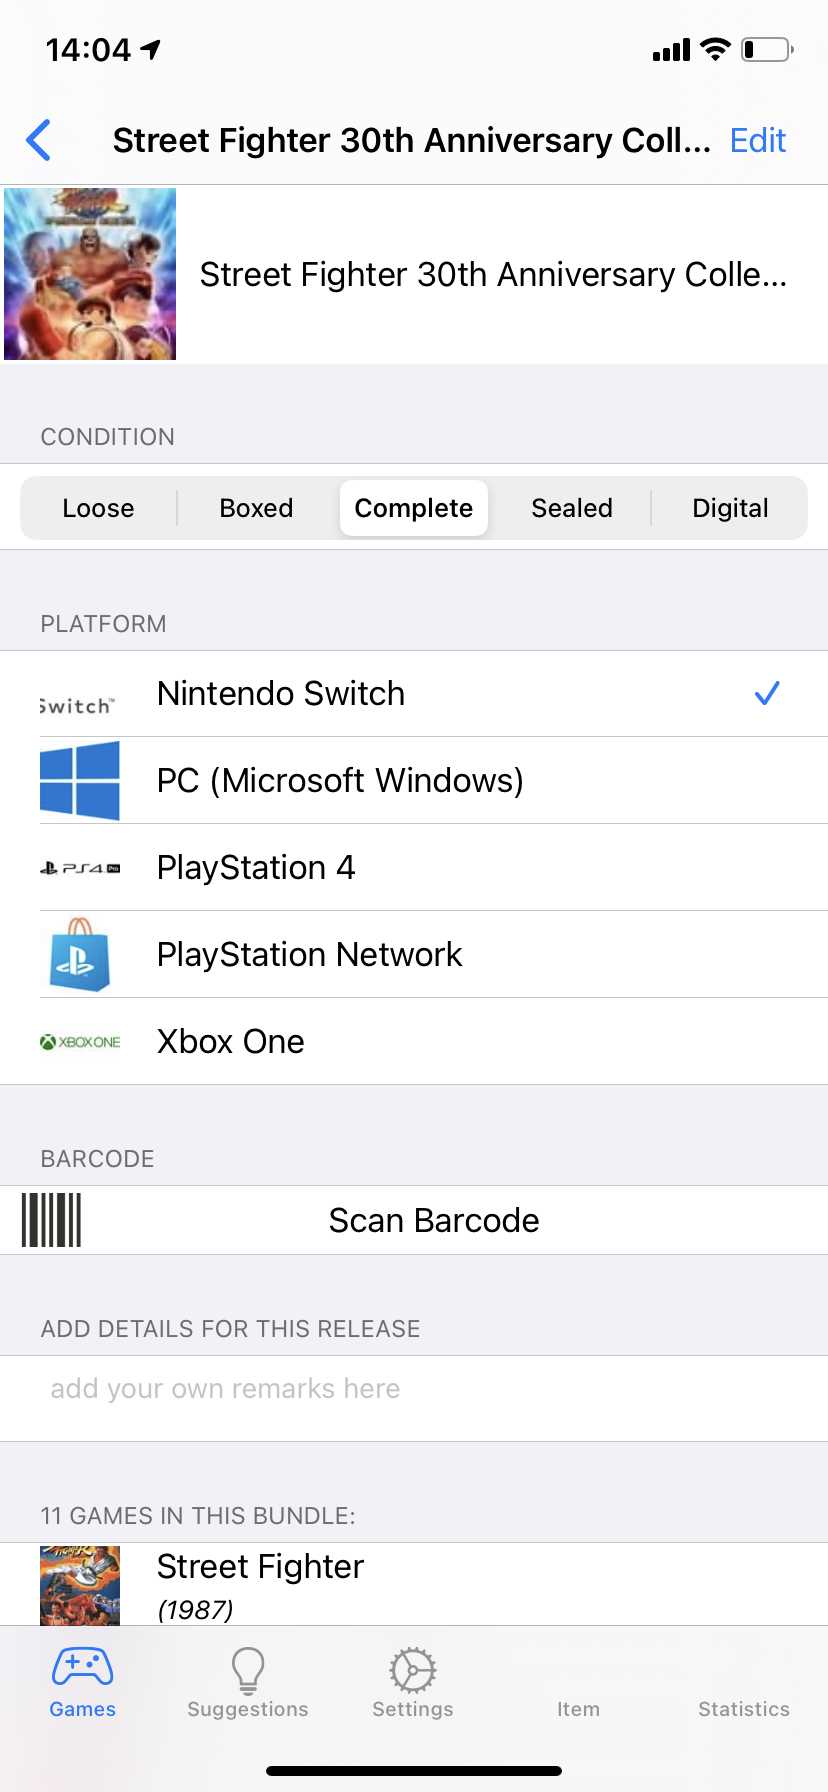Set condition to Loose
Image resolution: width=828 pixels, height=1792 pixels.
[x=98, y=508]
